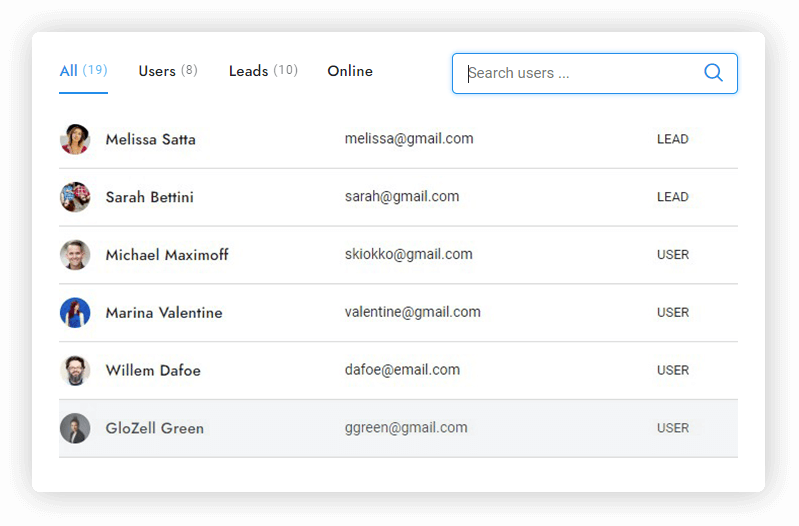This screenshot has height=526, width=799.
Task: Click GloZell Green's profile avatar
Action: pyautogui.click(x=75, y=429)
